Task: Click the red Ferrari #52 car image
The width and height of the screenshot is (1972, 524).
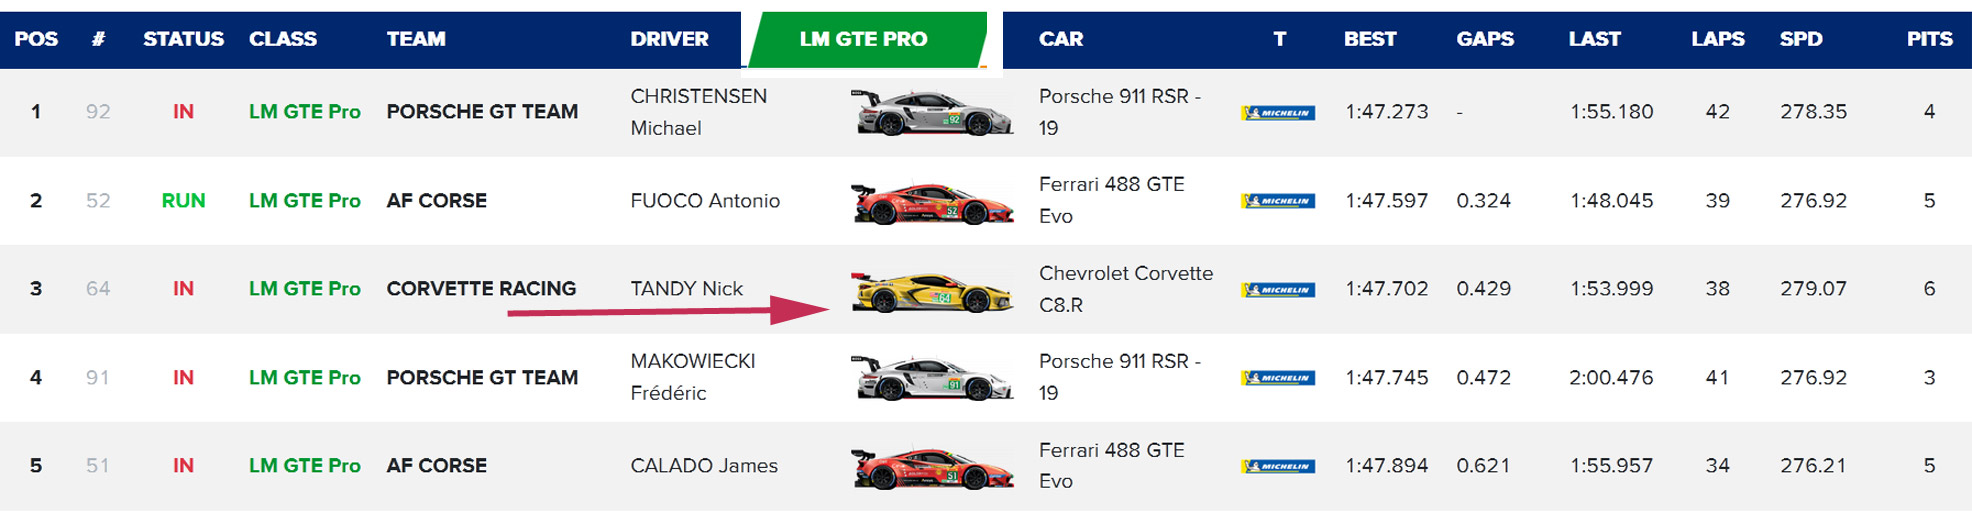Action: click(932, 201)
